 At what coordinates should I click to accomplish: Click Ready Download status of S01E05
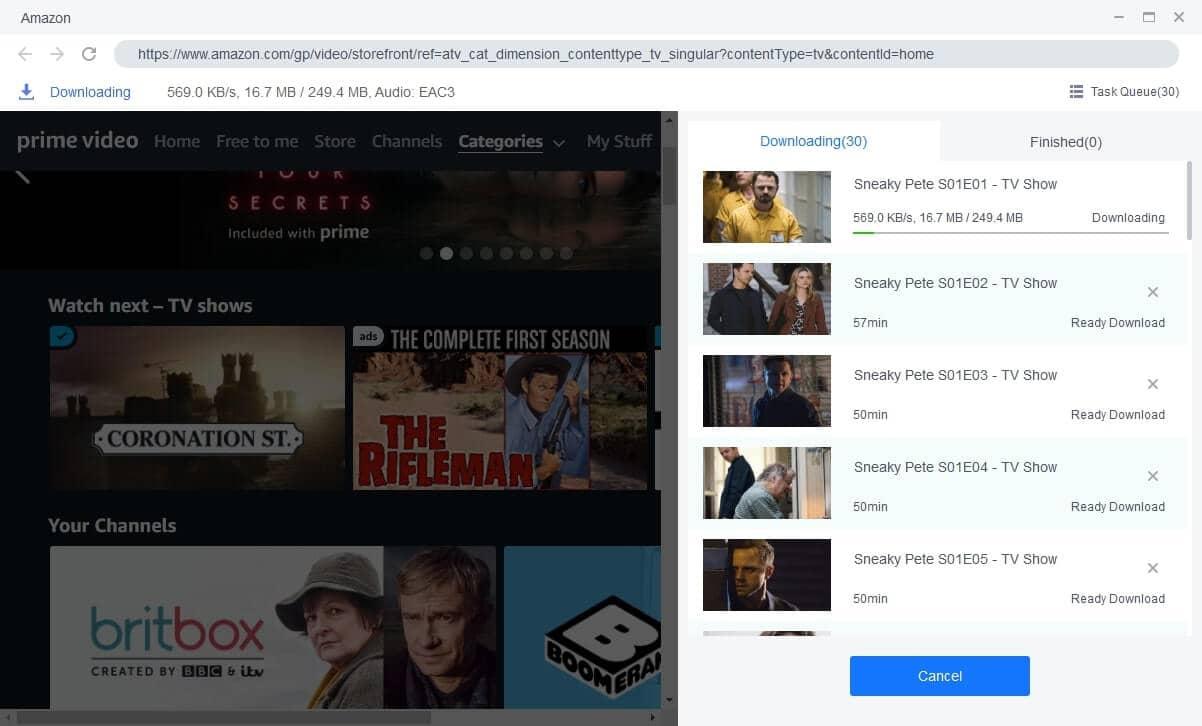(x=1117, y=599)
